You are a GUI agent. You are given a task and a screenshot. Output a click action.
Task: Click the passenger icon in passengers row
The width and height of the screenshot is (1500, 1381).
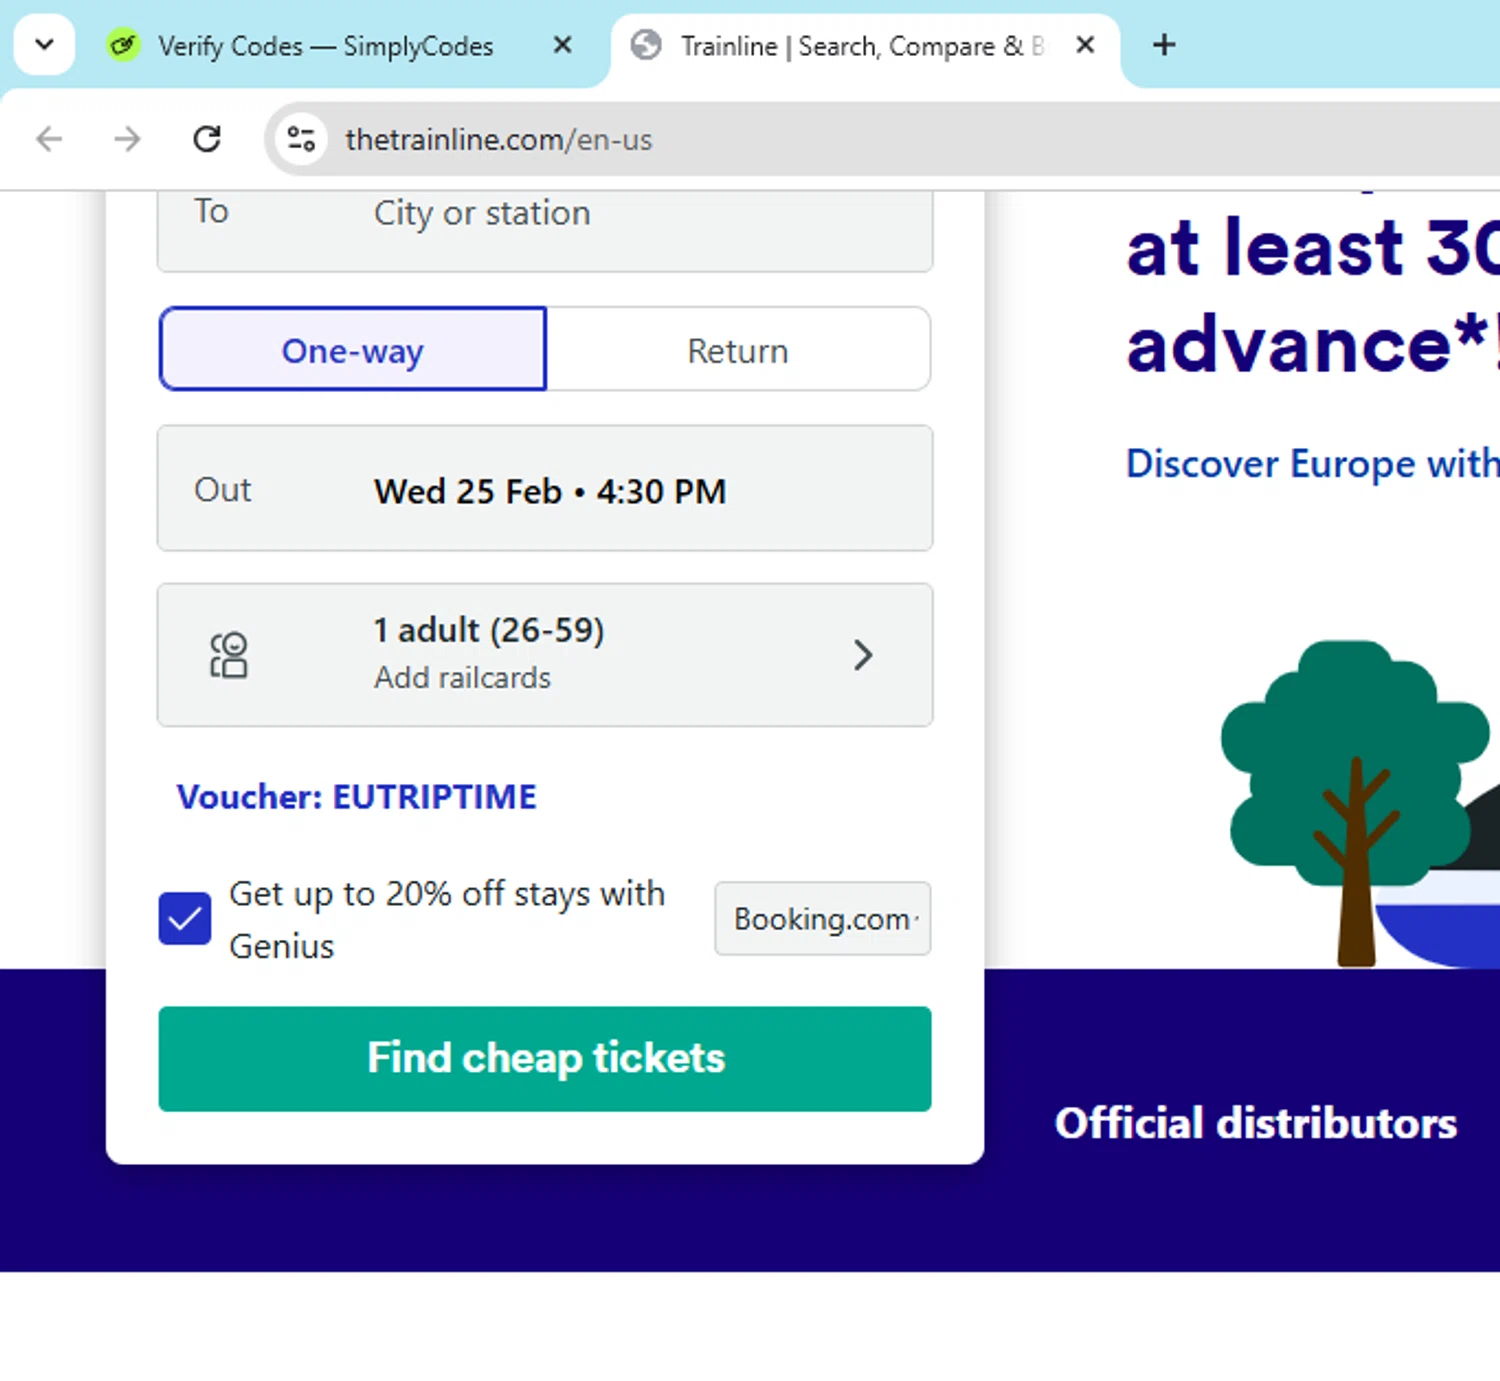[229, 655]
